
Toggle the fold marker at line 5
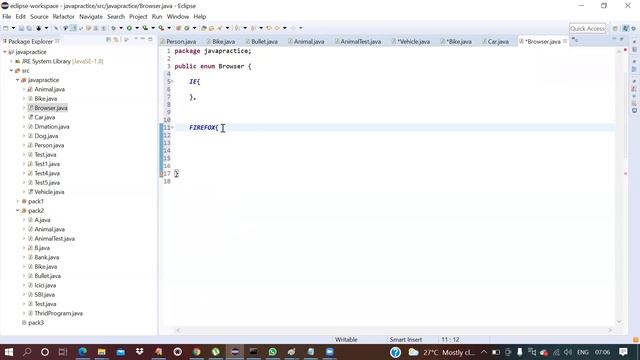pyautogui.click(x=172, y=81)
